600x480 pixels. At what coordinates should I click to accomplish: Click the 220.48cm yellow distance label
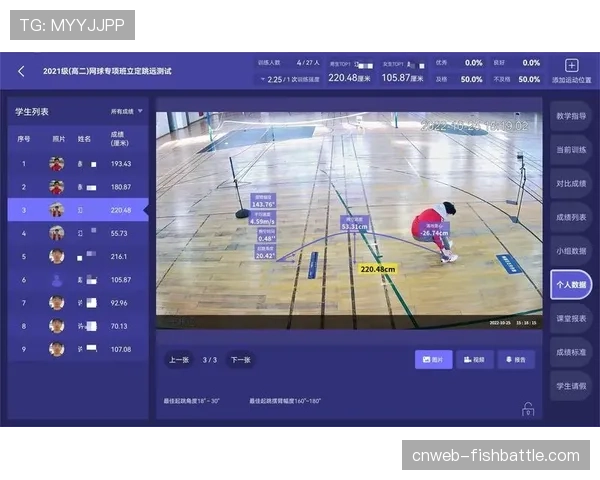tap(378, 269)
